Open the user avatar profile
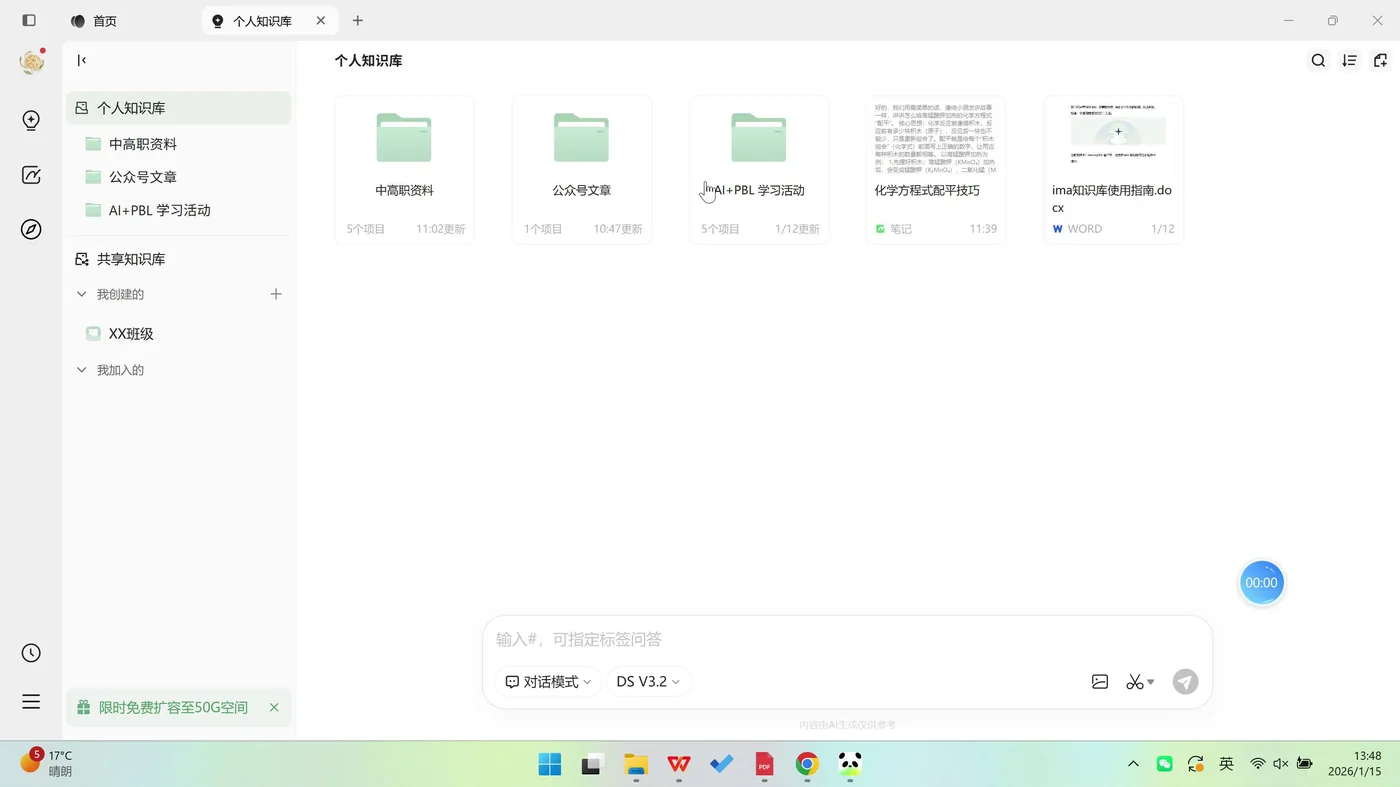 (x=32, y=62)
